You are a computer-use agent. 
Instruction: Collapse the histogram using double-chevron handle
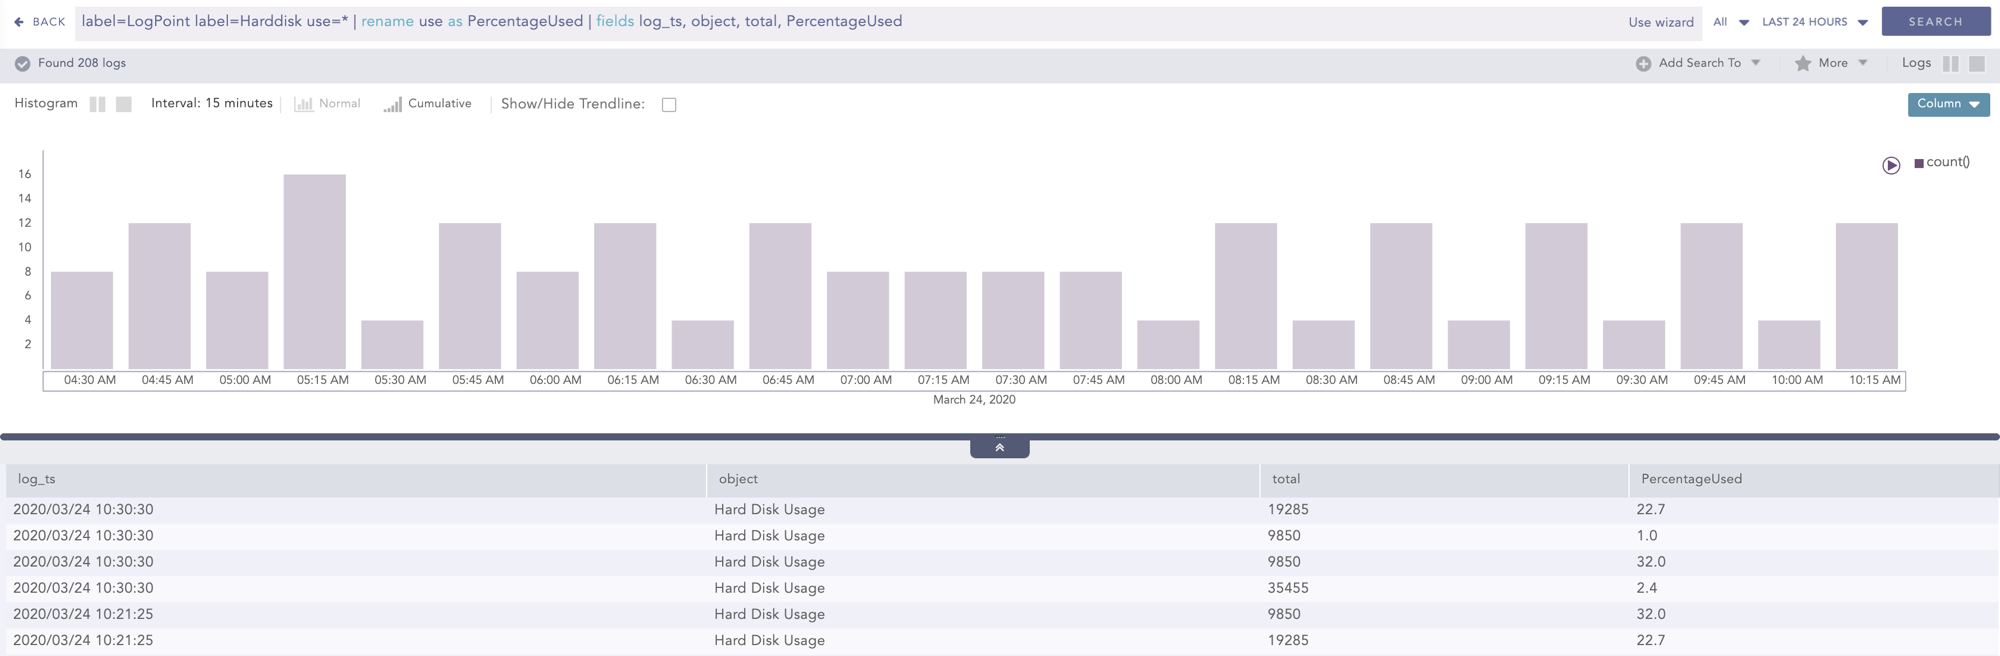point(999,448)
